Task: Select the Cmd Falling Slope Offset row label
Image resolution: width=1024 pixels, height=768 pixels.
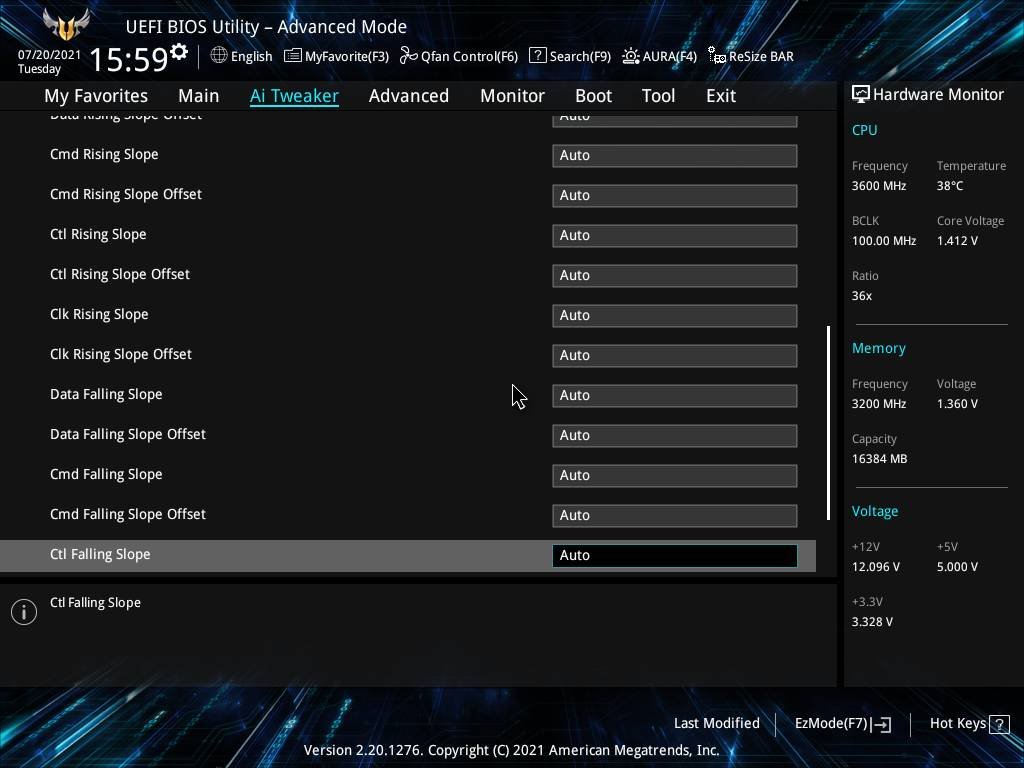Action: 128,514
